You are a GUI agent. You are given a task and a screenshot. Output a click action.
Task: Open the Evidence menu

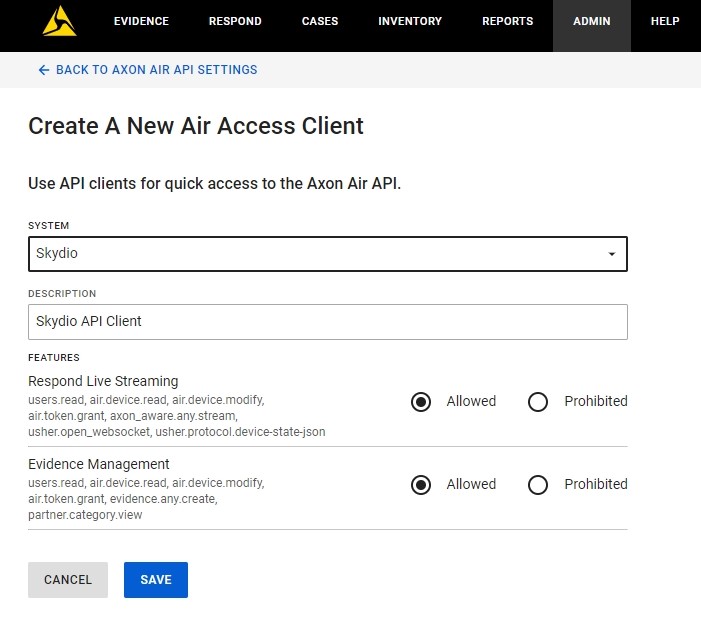(x=141, y=21)
